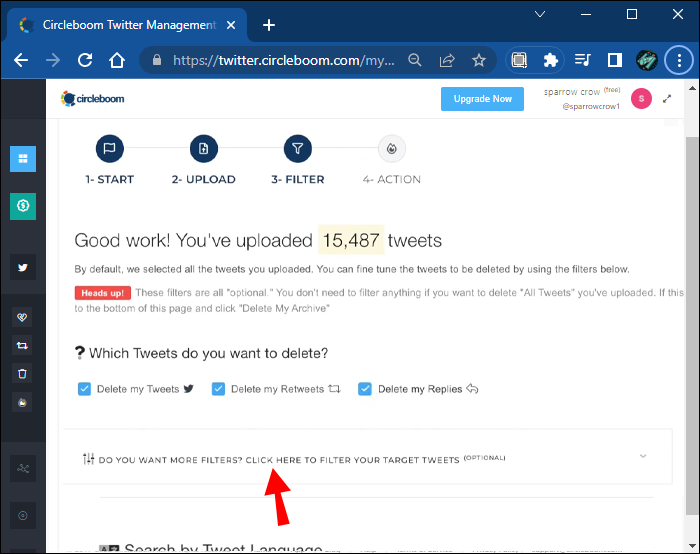Click browser home icon
Screen dimensions: 700x554
pyautogui.click(x=117, y=60)
